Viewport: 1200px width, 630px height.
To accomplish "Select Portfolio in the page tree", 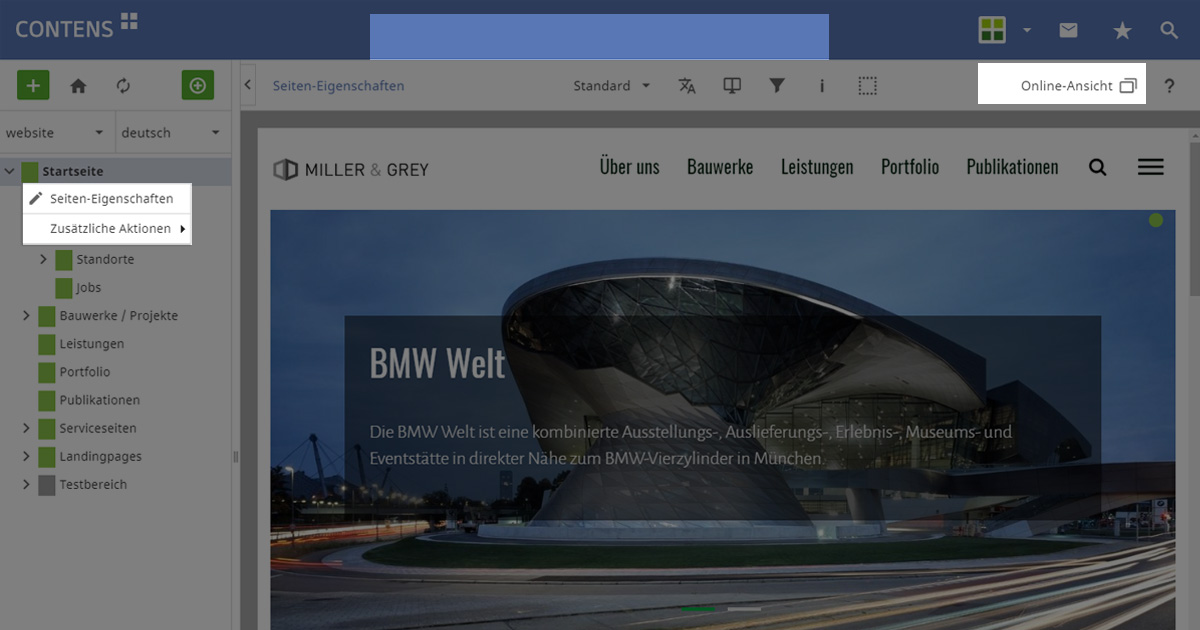I will 85,372.
